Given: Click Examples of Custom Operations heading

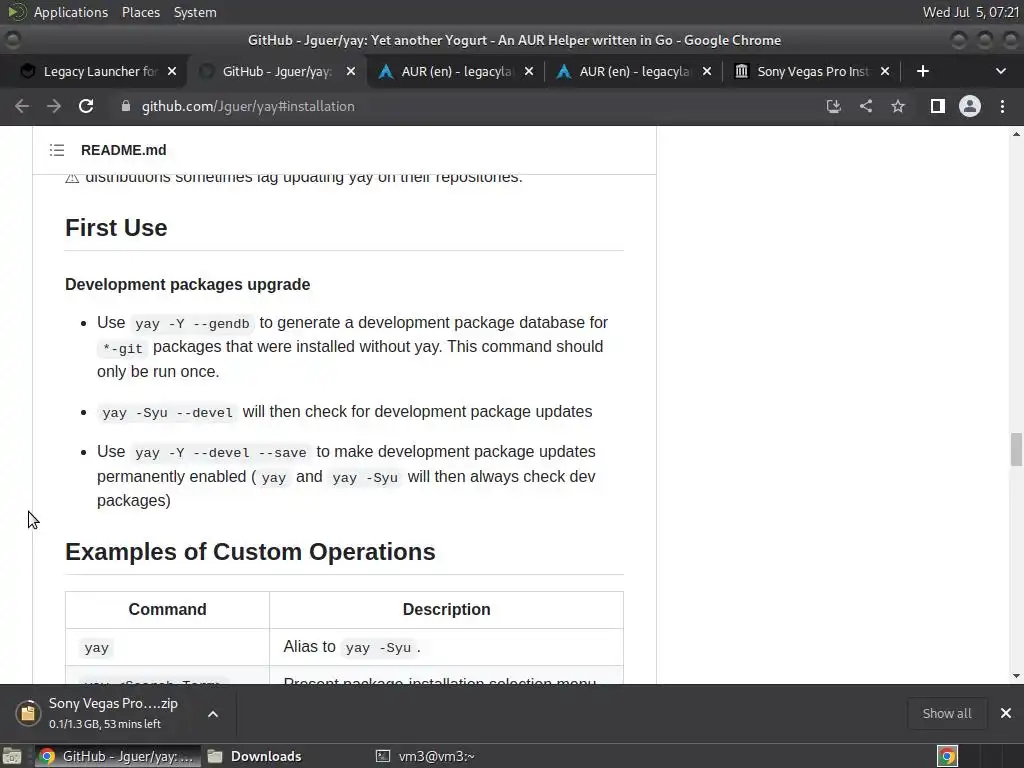Looking at the screenshot, I should click(x=250, y=552).
